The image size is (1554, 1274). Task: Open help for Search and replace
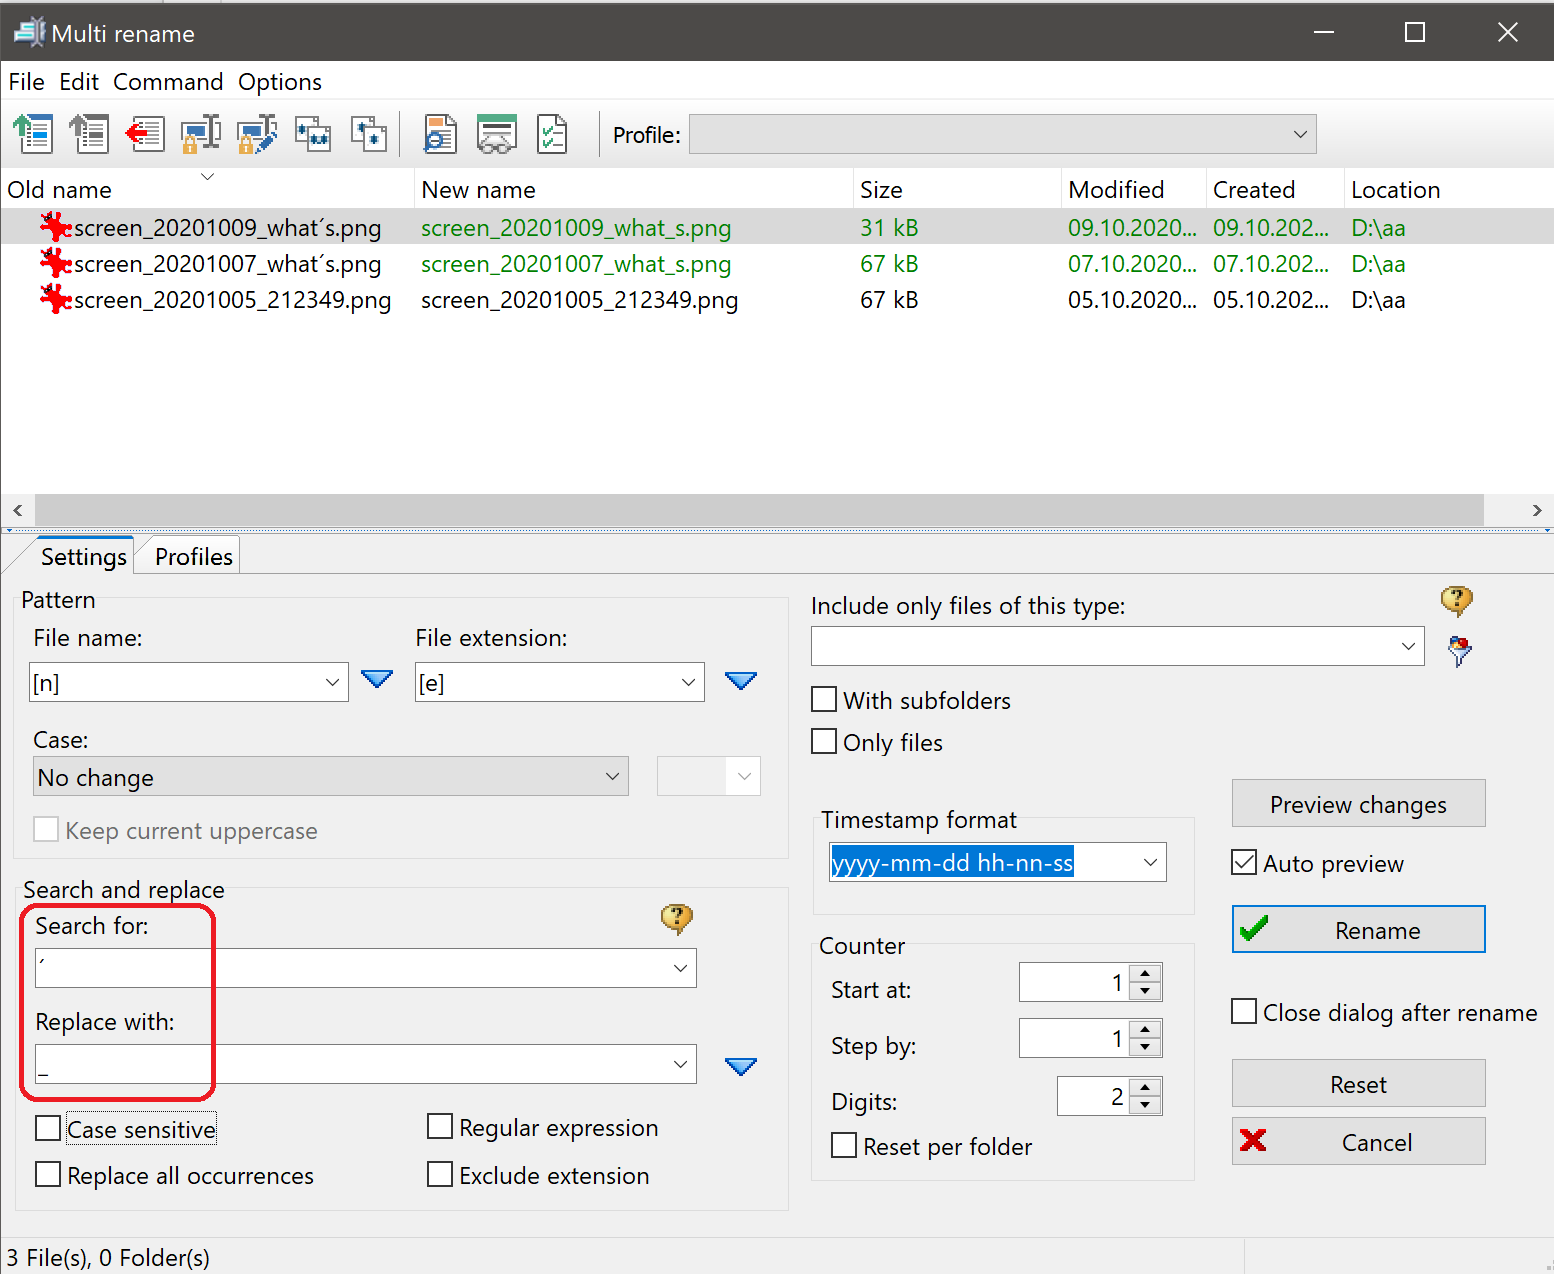(x=677, y=917)
